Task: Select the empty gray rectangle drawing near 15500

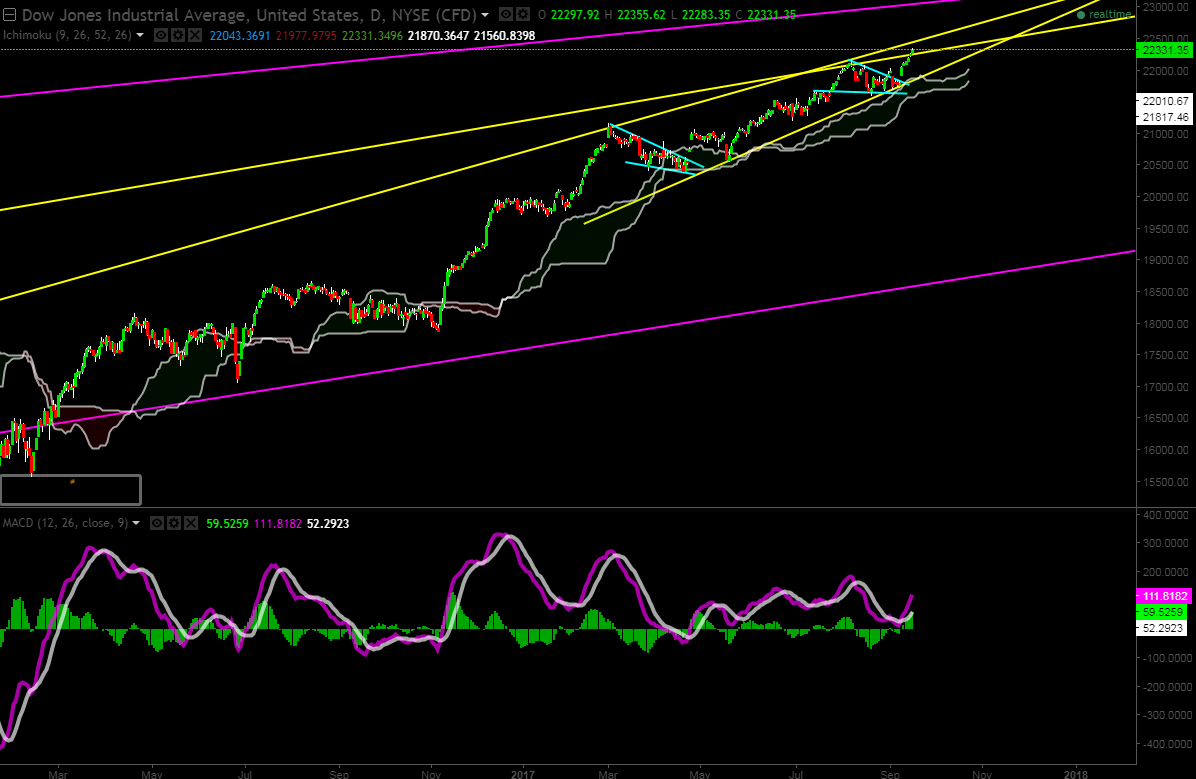Action: 71,489
